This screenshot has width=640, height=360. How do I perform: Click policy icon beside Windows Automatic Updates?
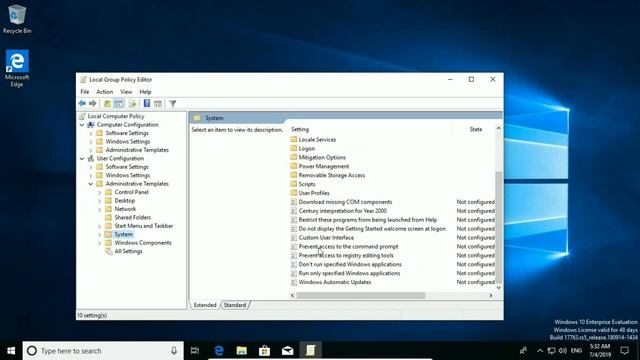[293, 282]
